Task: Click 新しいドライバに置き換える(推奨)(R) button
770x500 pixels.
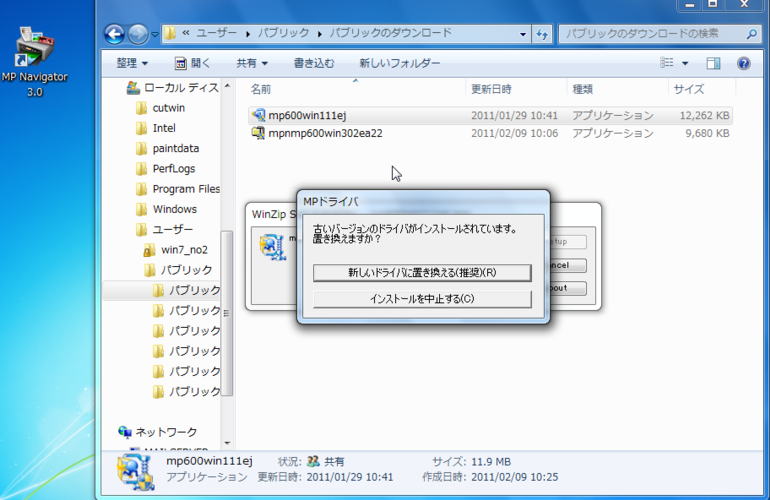Action: (422, 273)
